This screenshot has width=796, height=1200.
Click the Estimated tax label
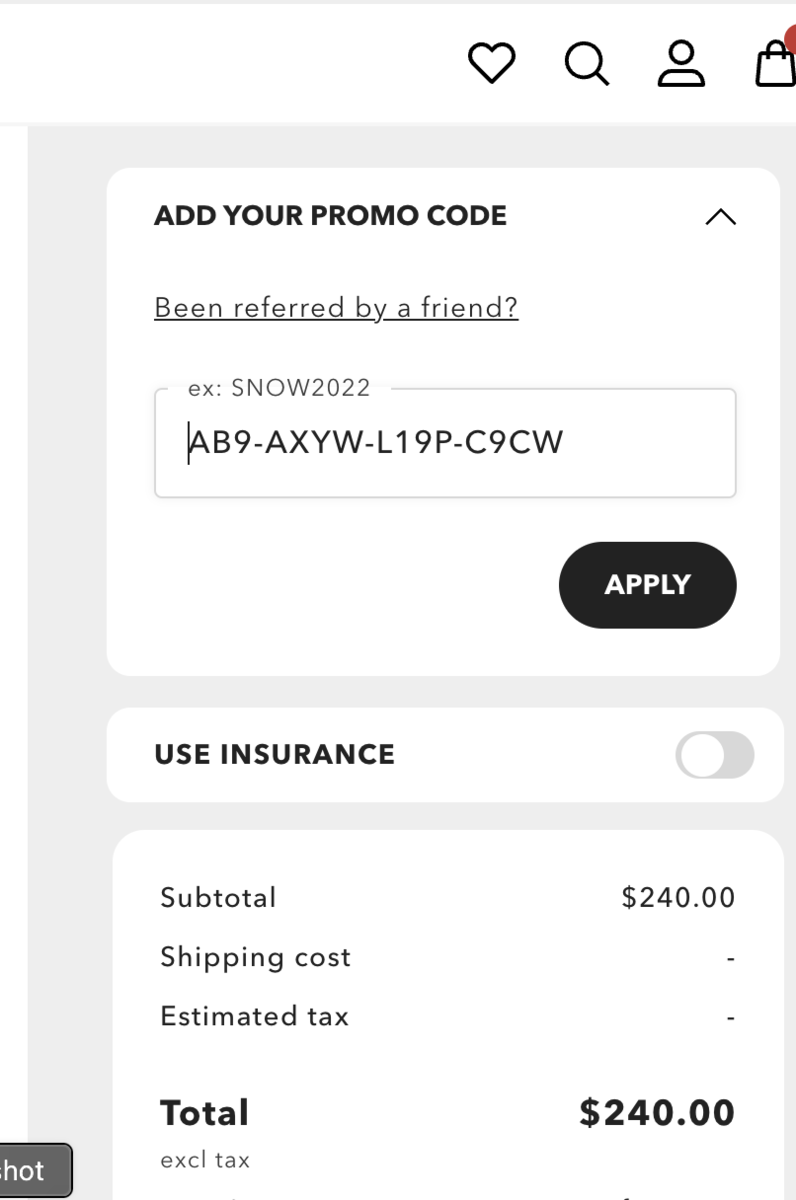254,1016
